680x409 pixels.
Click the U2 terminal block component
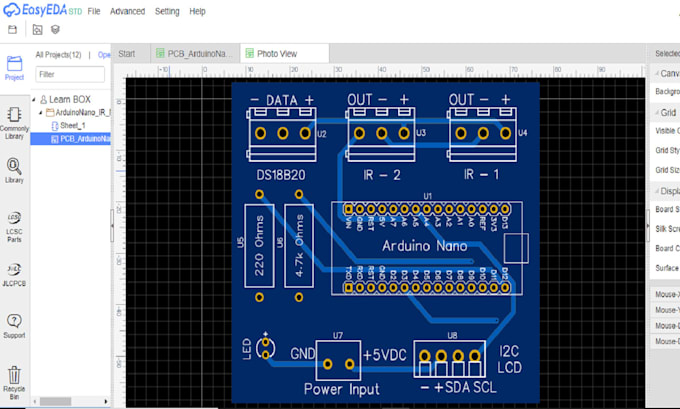[x=282, y=134]
